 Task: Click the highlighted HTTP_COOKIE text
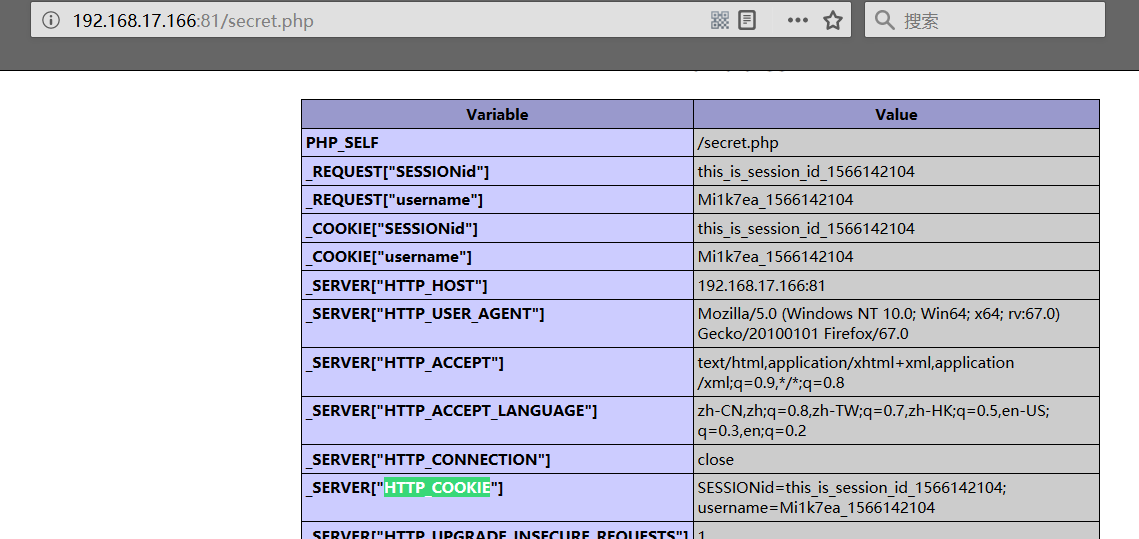coord(437,488)
